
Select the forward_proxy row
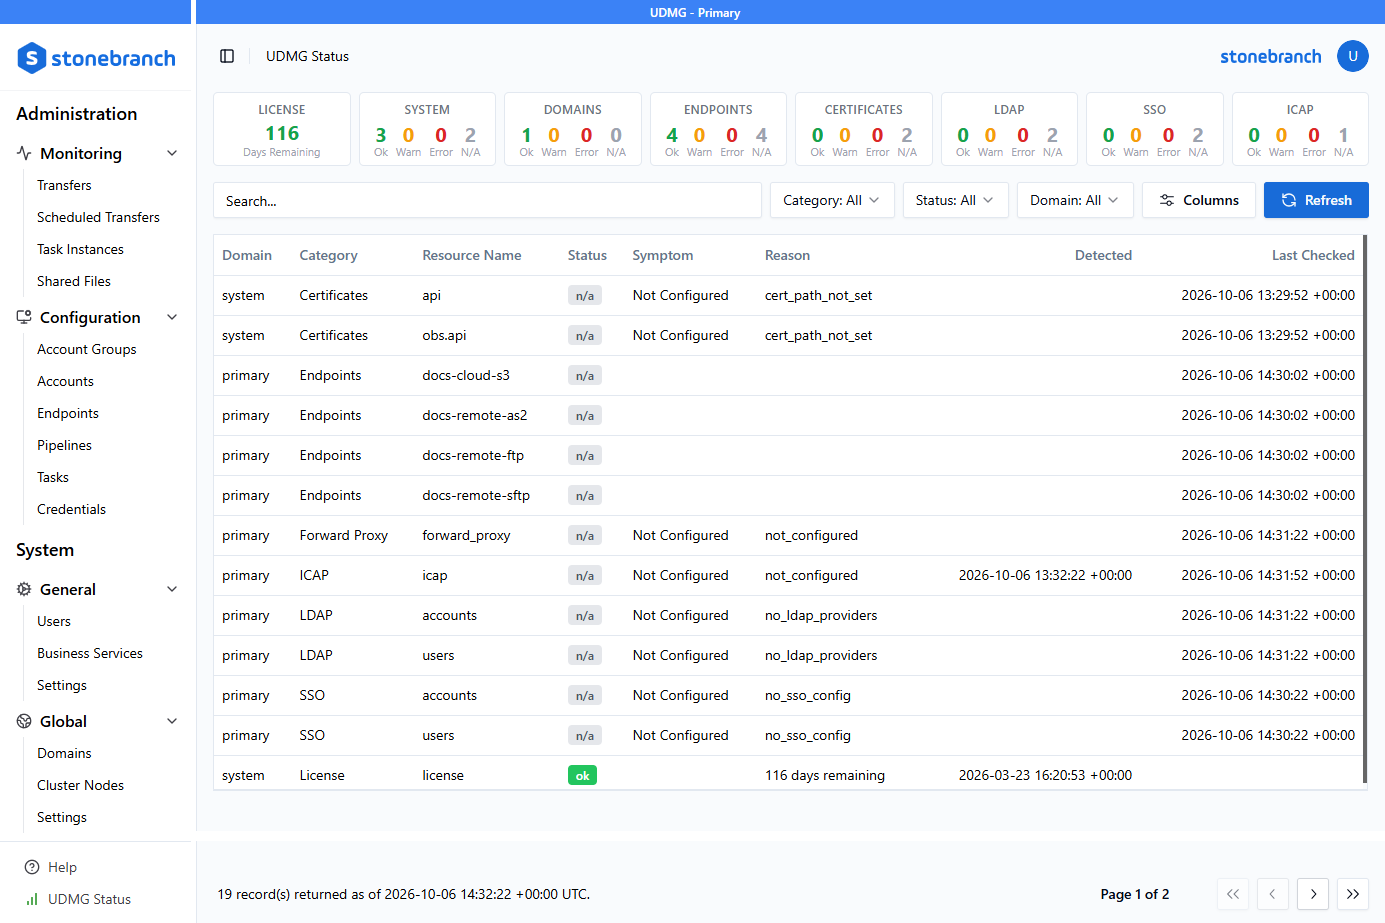[788, 535]
